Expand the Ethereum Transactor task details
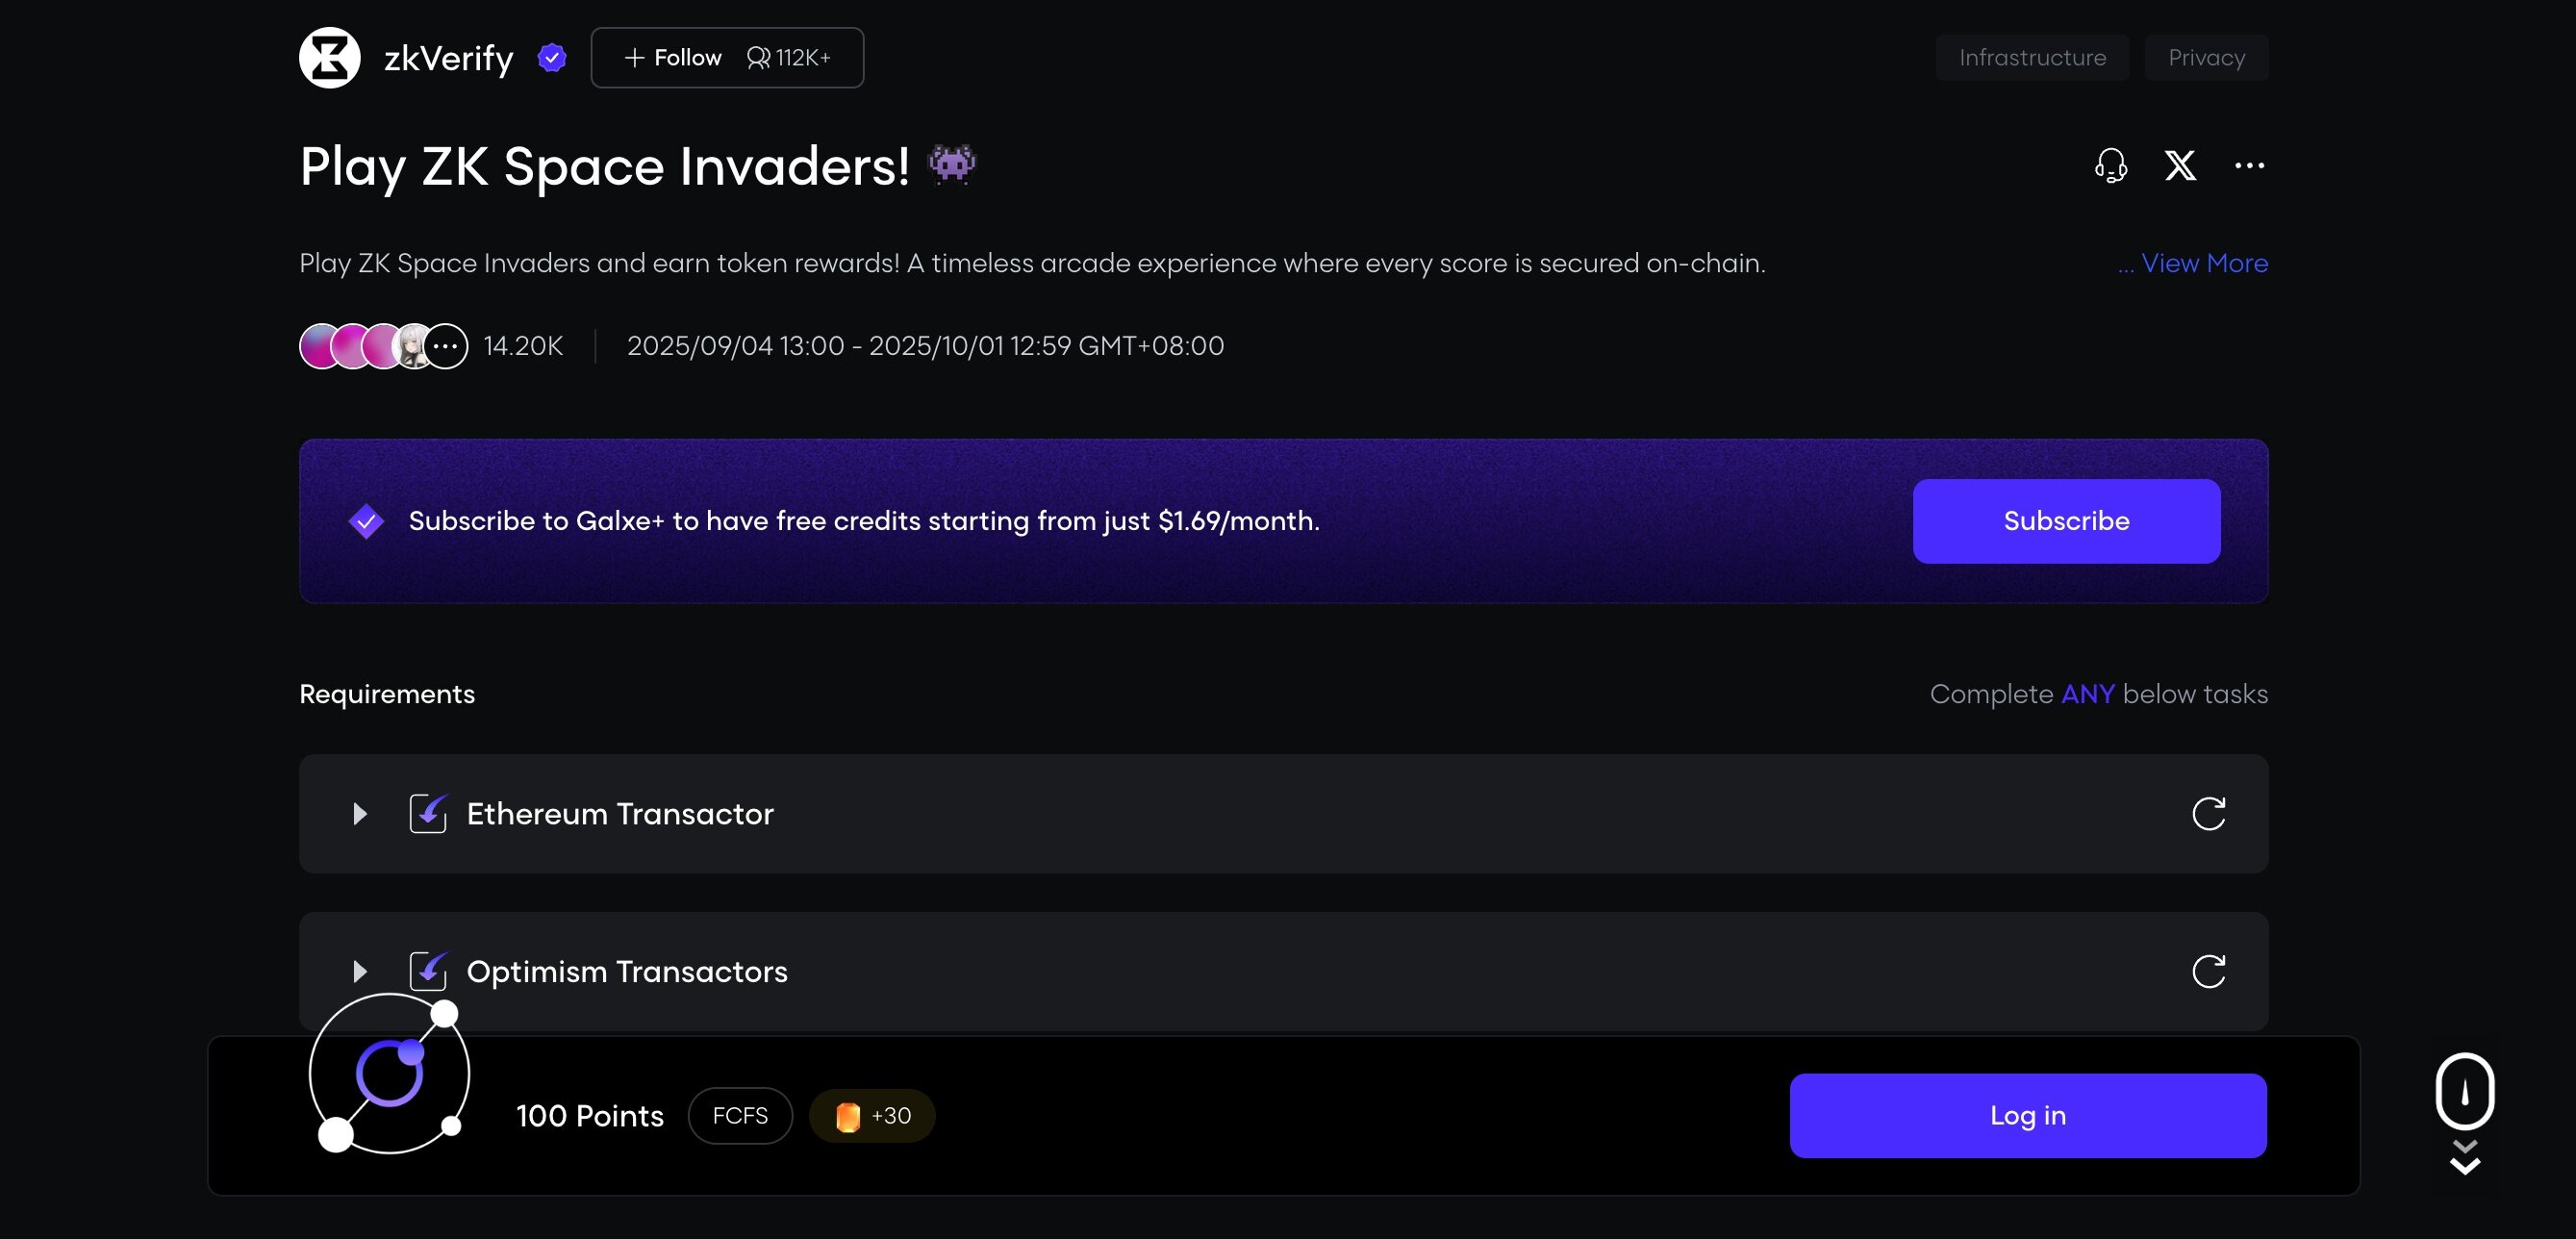The height and width of the screenshot is (1239, 2576). tap(360, 813)
